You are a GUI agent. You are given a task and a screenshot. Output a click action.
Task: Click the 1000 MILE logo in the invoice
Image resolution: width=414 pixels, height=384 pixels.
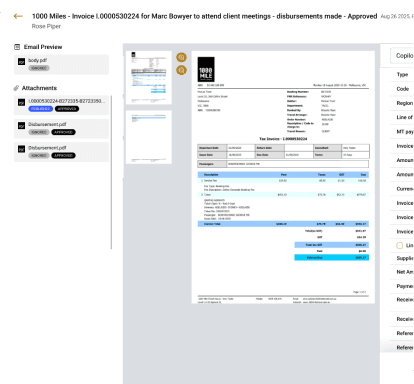pyautogui.click(x=206, y=69)
